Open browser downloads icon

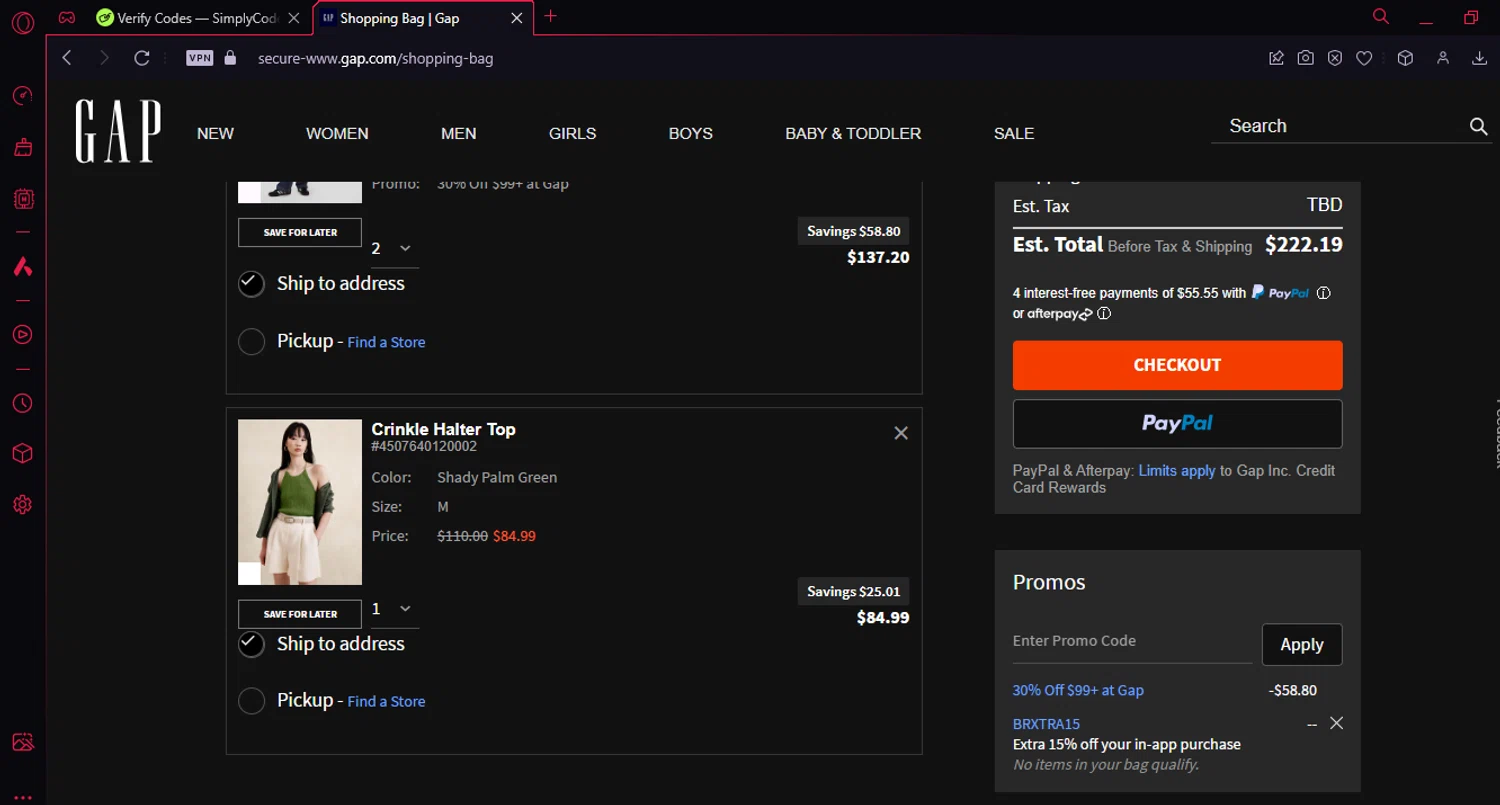pos(1480,58)
